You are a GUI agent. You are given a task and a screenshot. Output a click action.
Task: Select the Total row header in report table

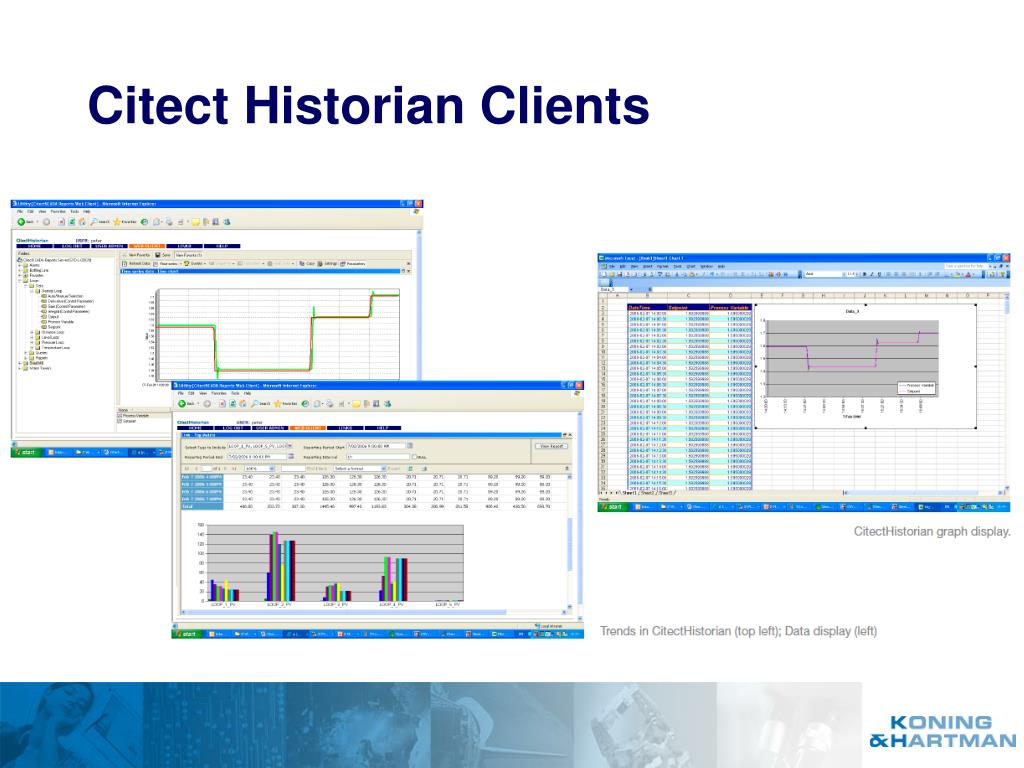202,506
